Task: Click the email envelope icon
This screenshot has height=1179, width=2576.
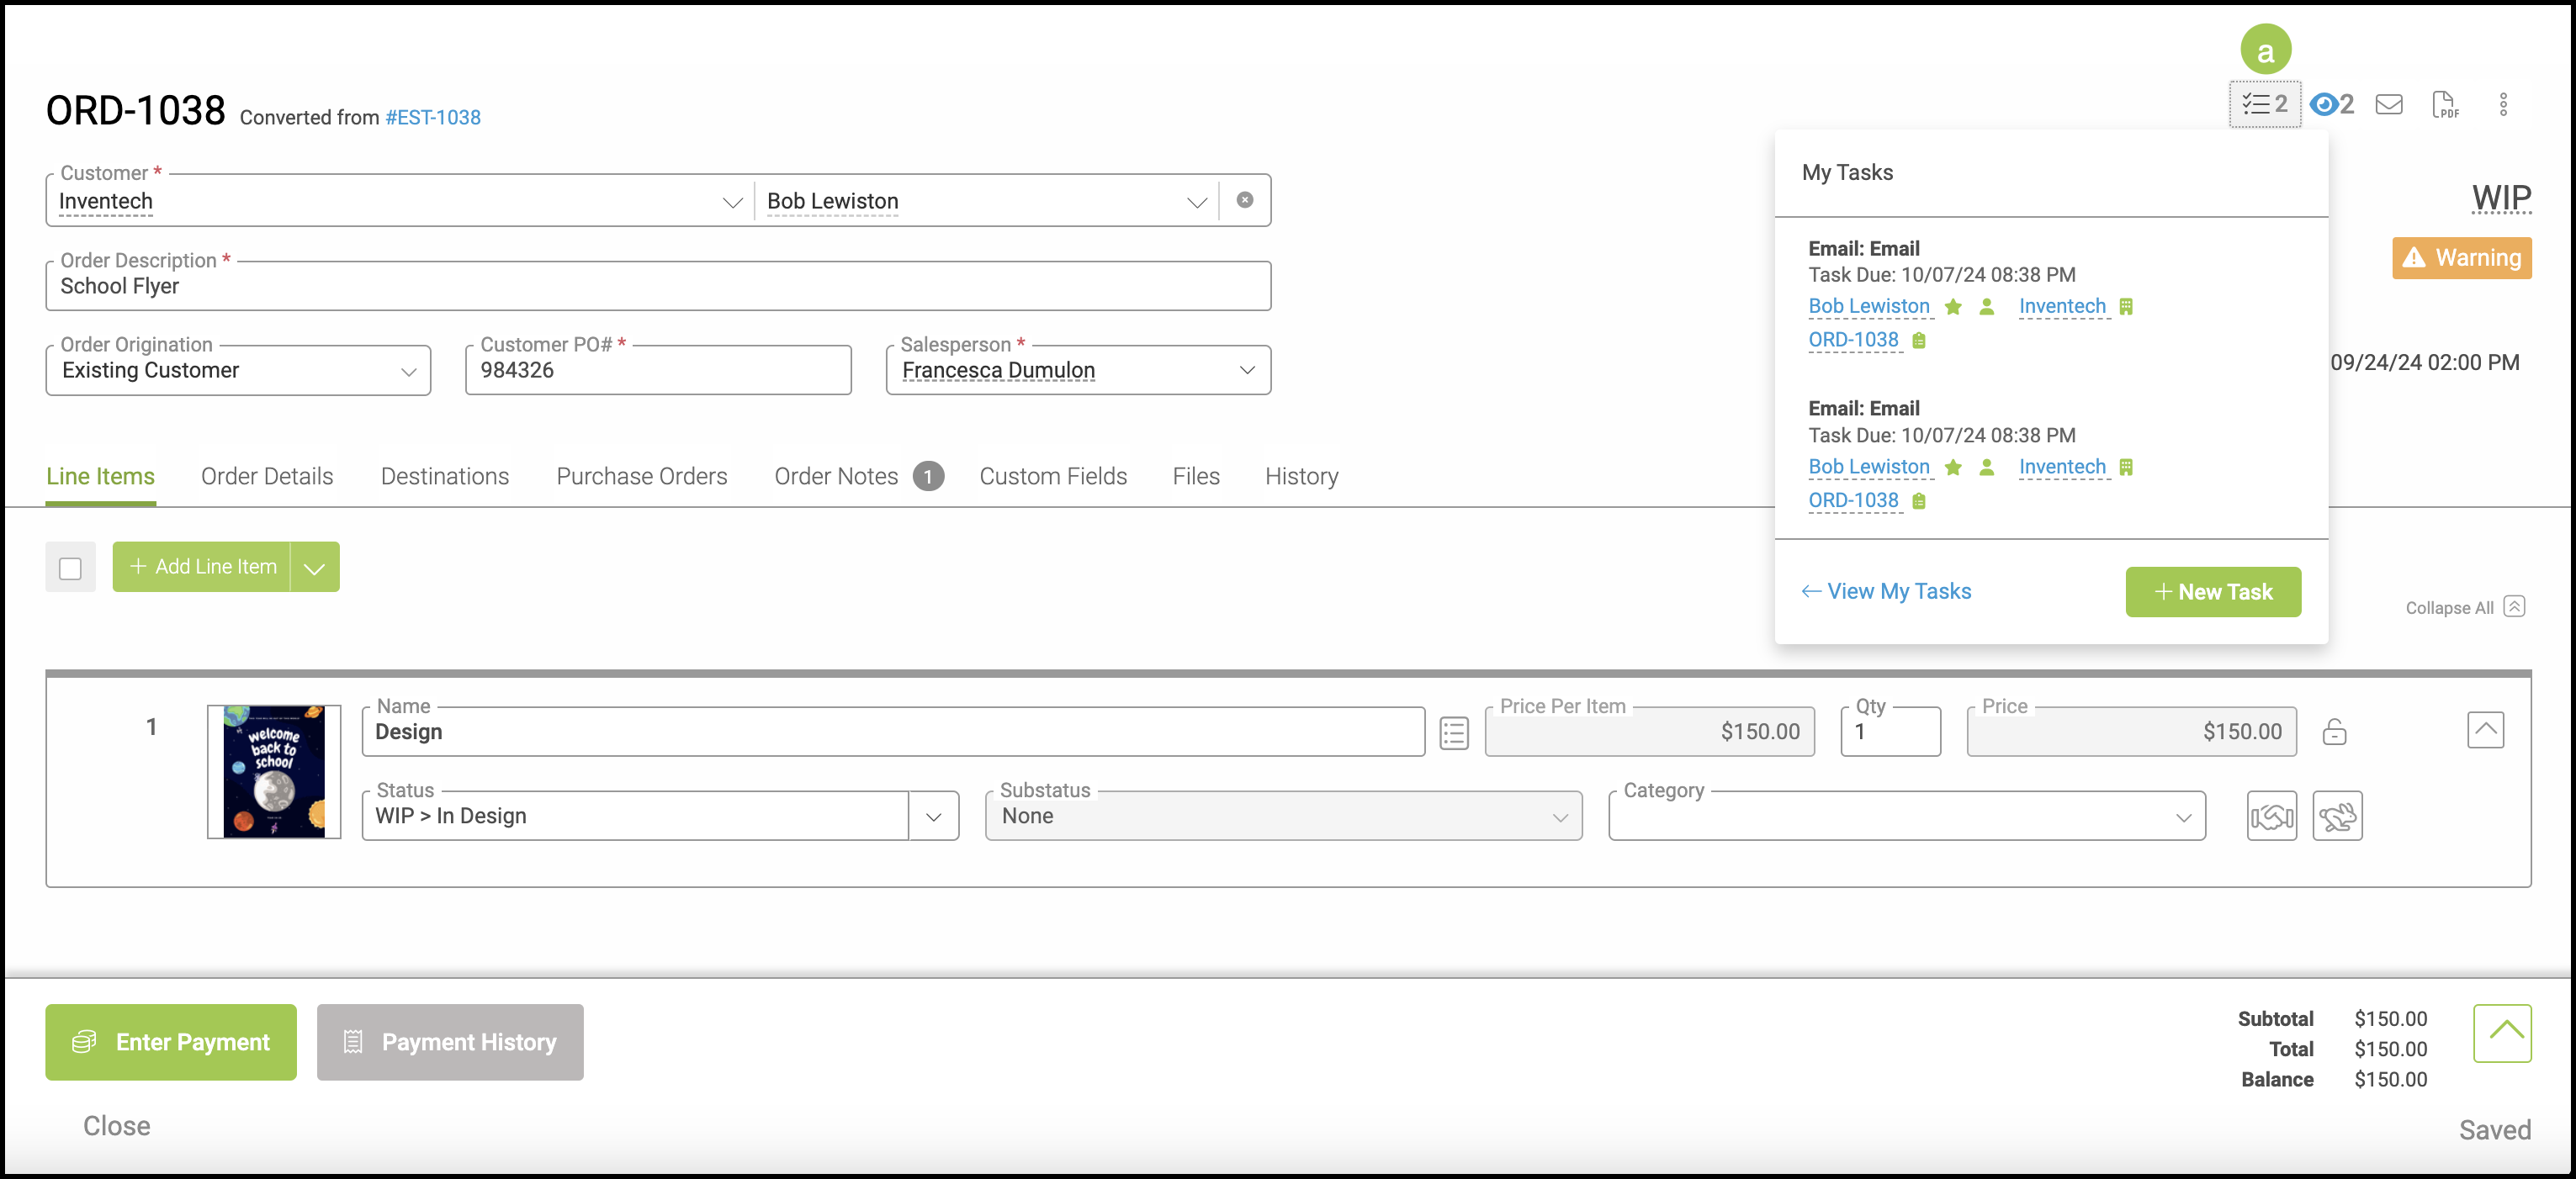Action: coord(2388,104)
